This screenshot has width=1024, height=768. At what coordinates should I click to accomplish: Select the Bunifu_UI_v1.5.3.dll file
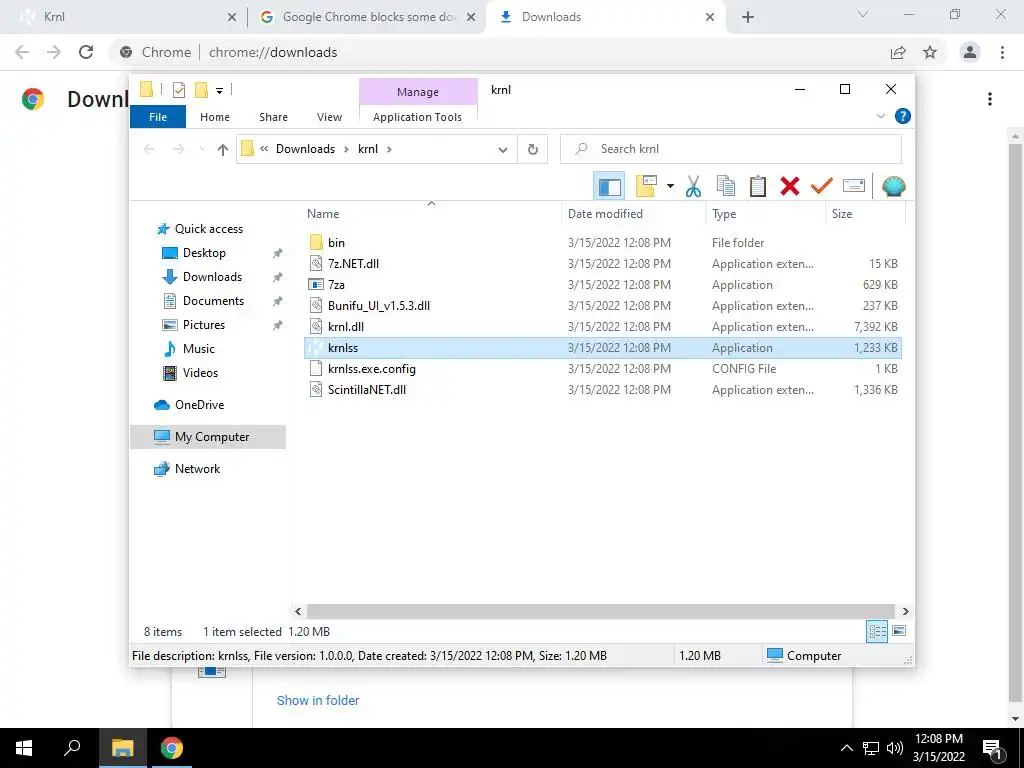click(x=603, y=306)
